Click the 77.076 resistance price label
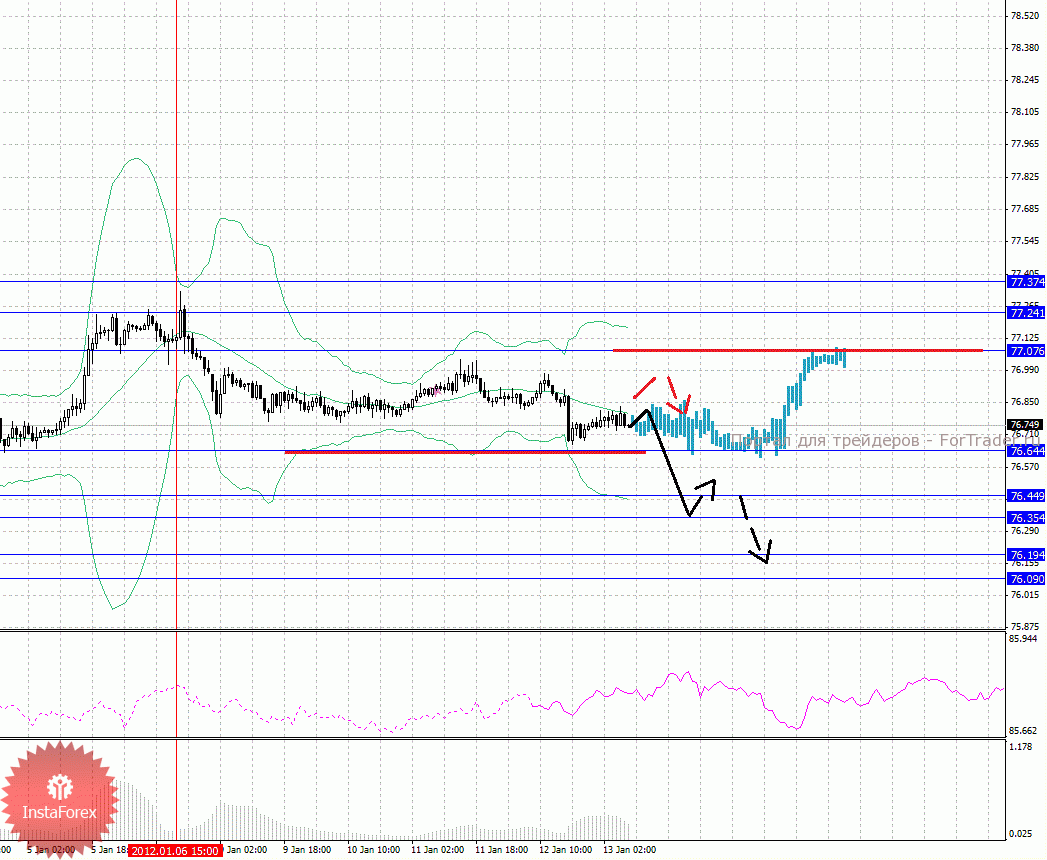The image size is (1047, 860). pyautogui.click(x=1026, y=351)
